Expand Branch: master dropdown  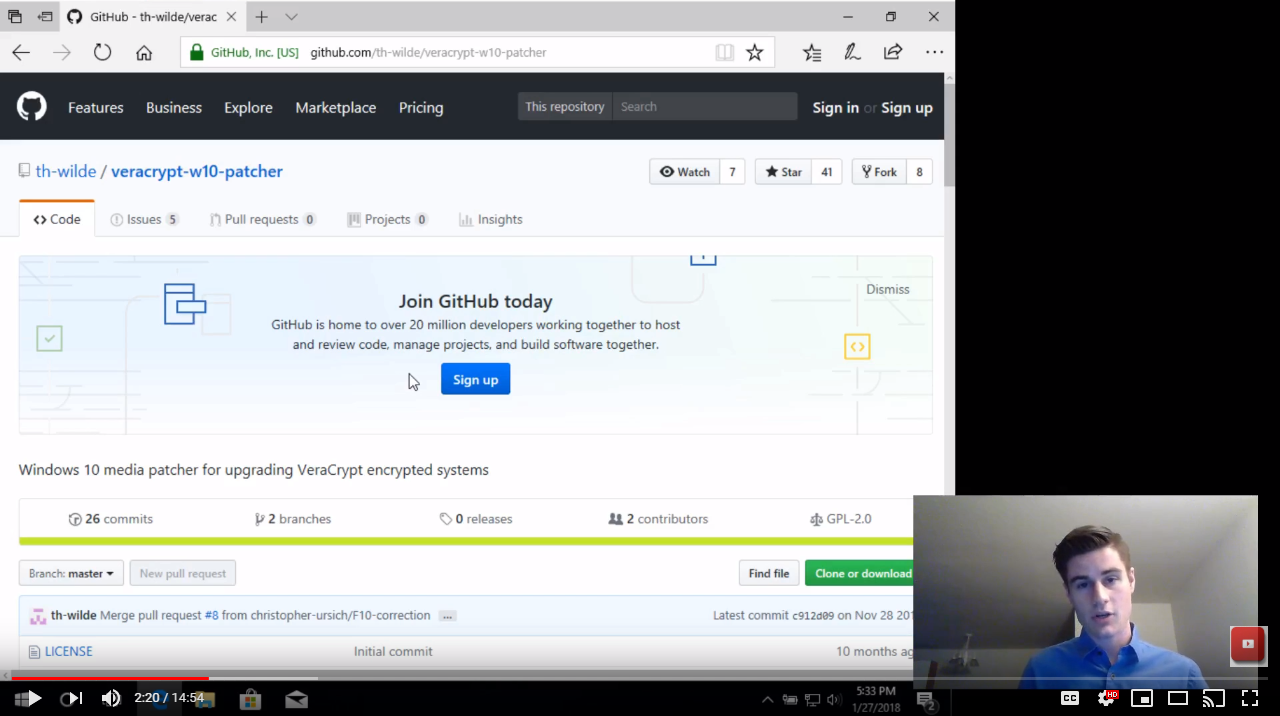(x=71, y=573)
